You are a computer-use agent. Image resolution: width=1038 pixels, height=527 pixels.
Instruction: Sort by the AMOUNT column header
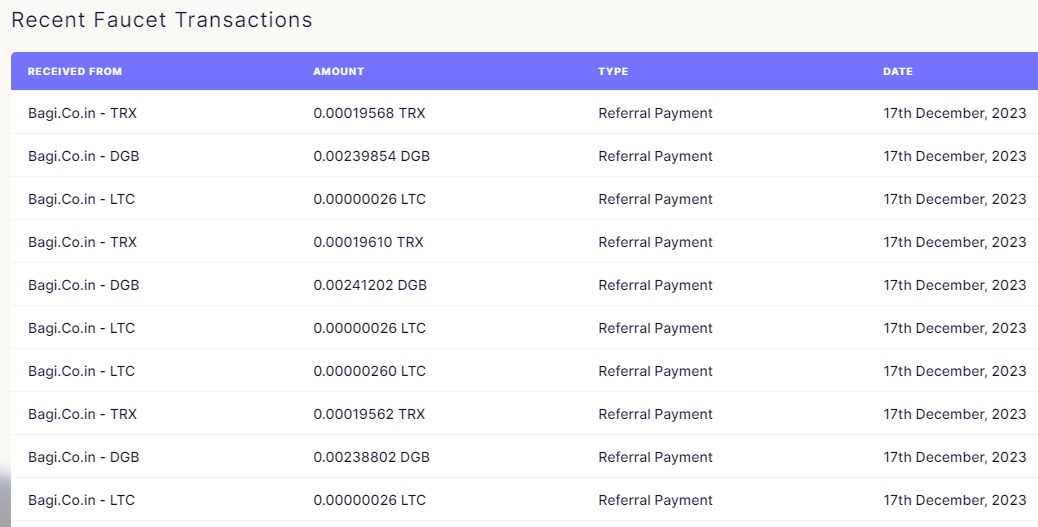pyautogui.click(x=338, y=72)
